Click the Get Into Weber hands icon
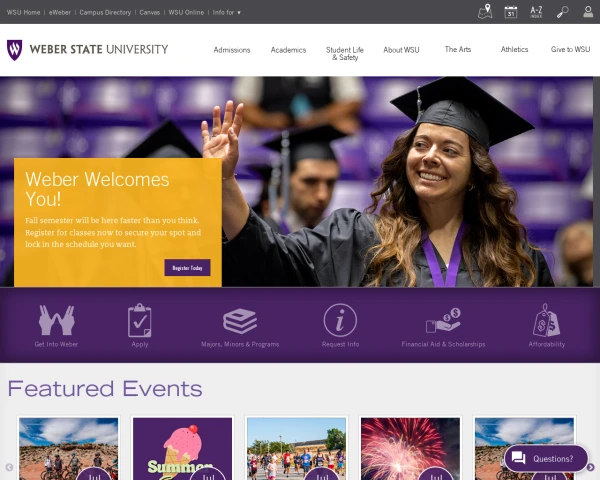The width and height of the screenshot is (600, 480). pos(57,320)
